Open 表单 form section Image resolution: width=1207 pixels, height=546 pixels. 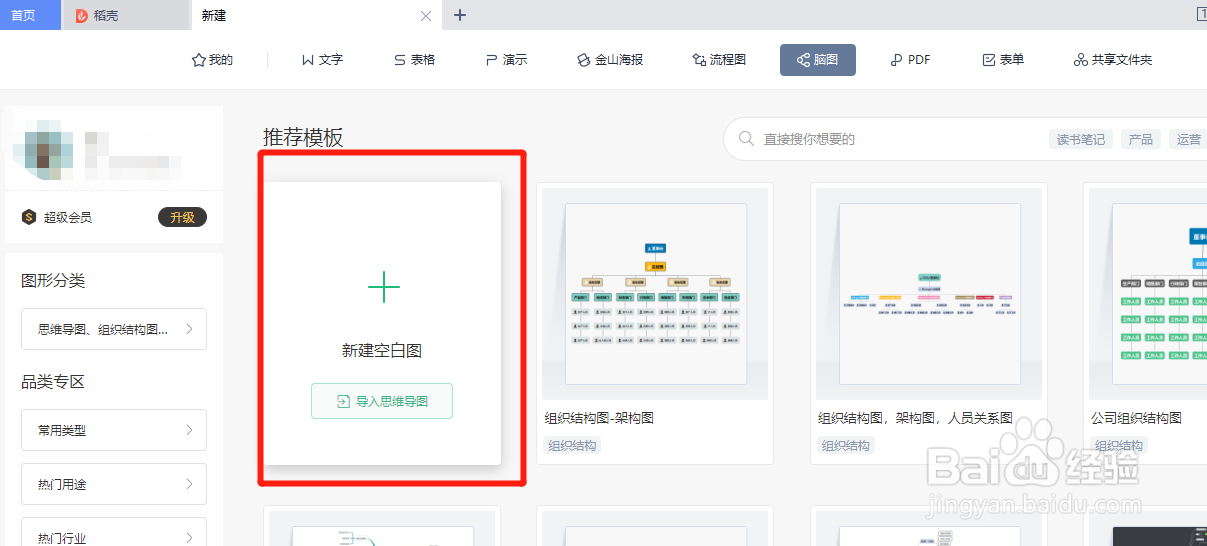(1003, 60)
